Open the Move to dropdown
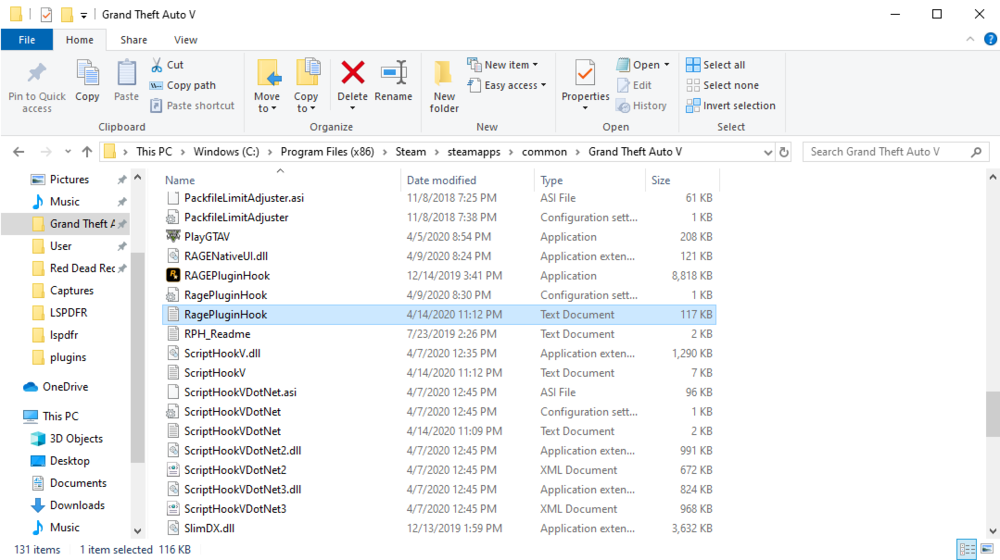 point(267,86)
